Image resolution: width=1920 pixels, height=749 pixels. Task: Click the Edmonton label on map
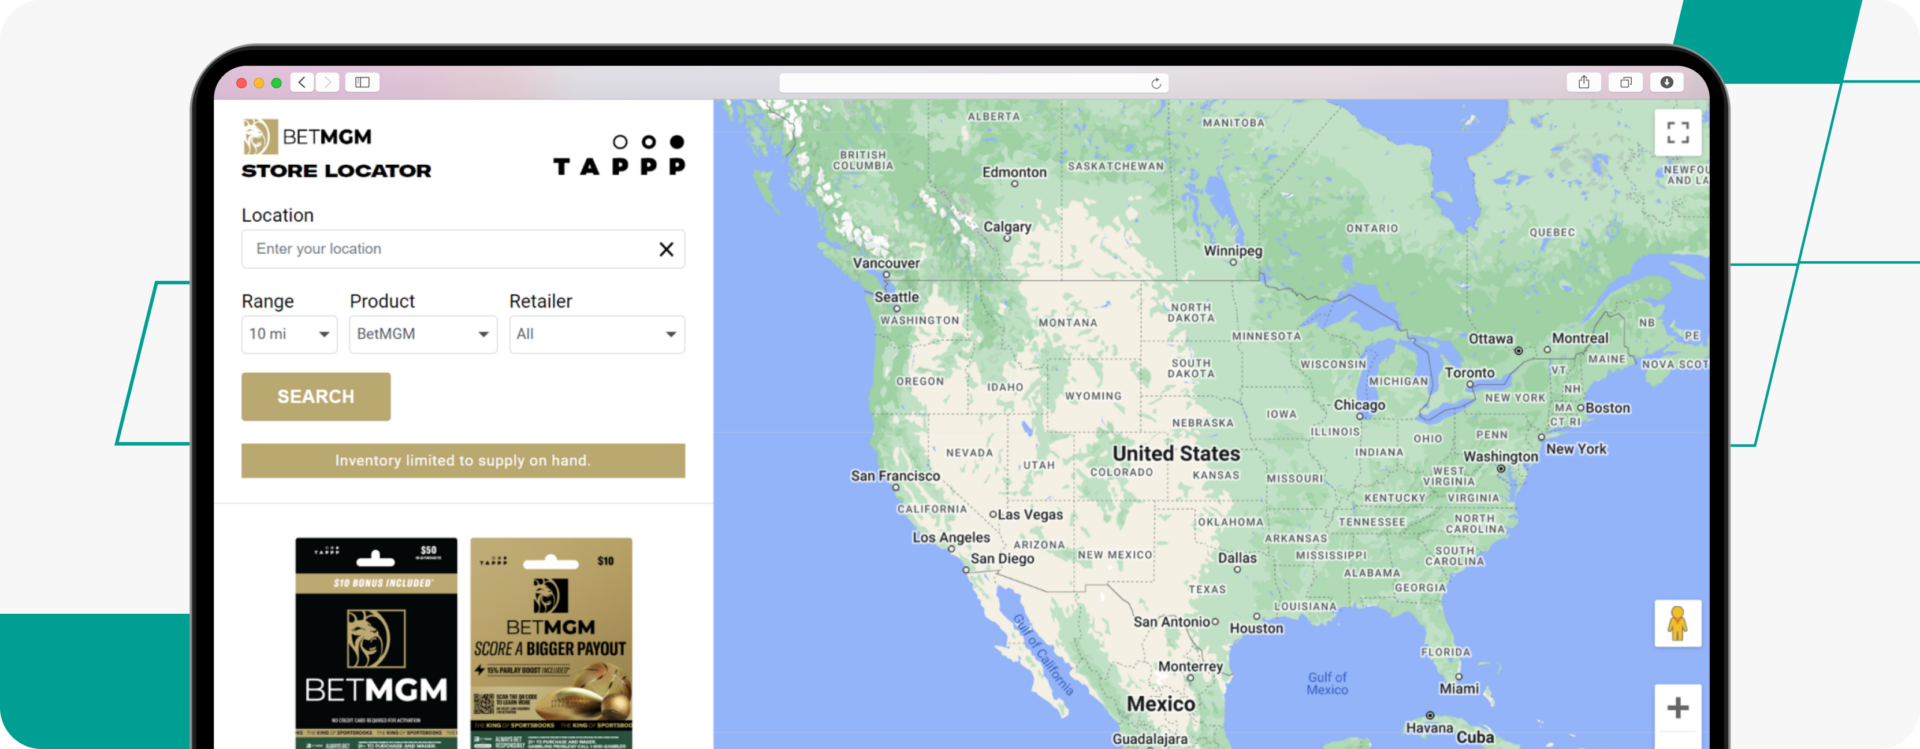tap(1014, 172)
